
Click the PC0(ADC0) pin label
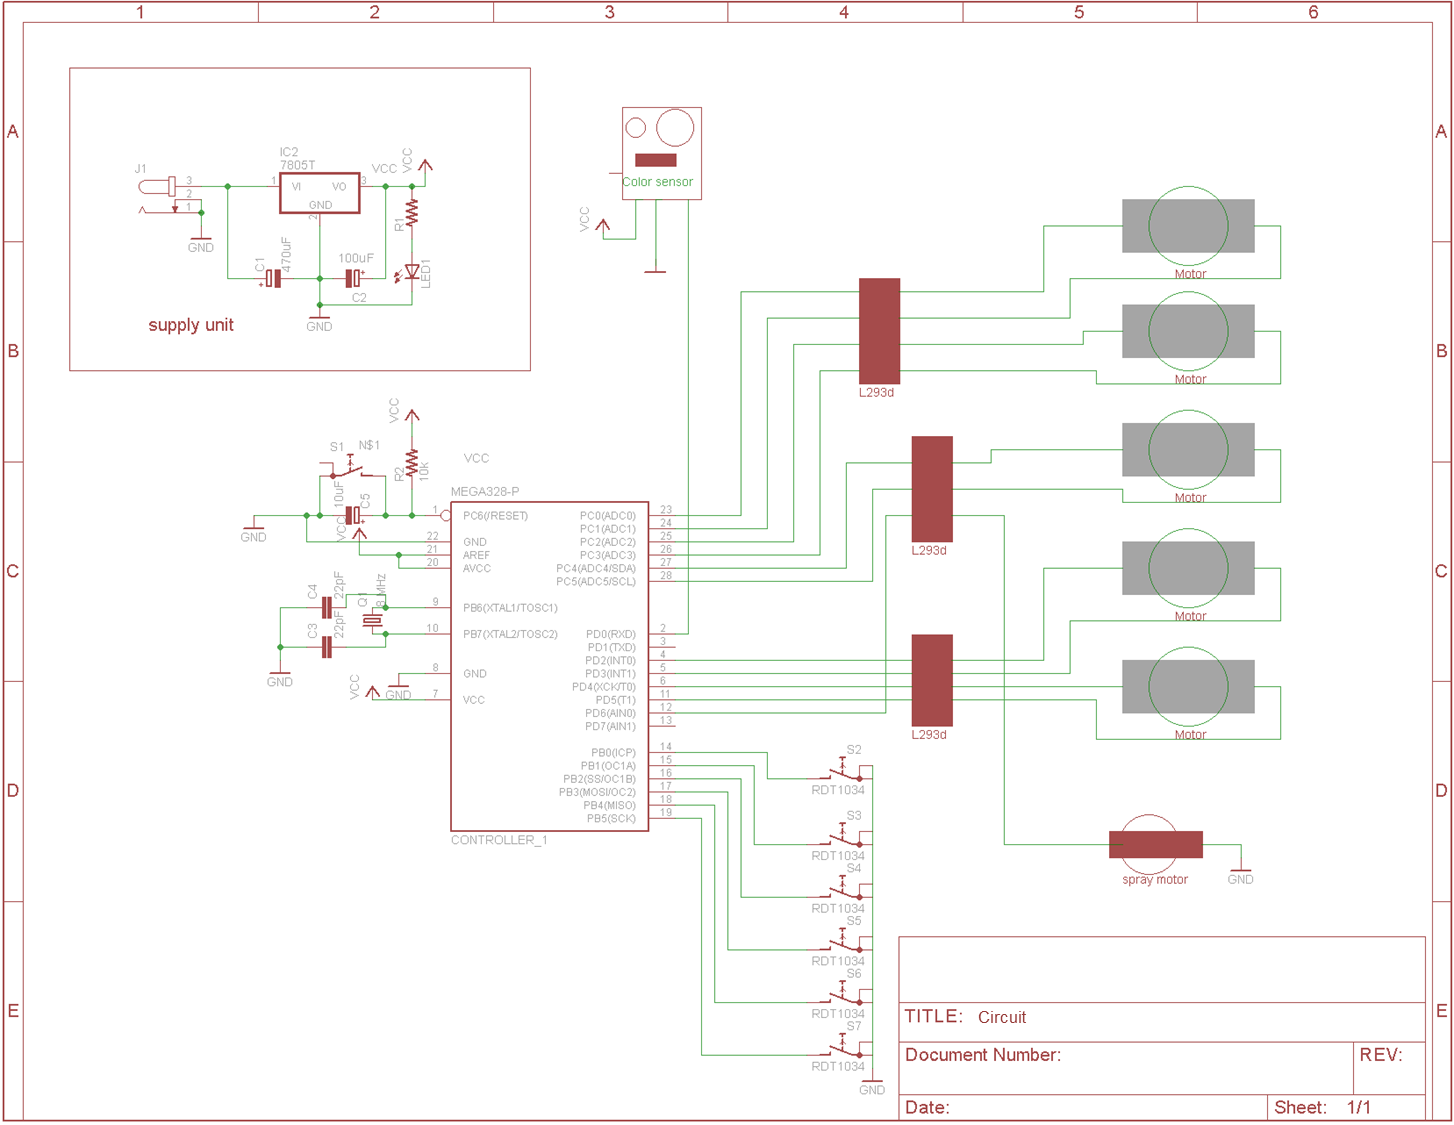click(x=608, y=516)
